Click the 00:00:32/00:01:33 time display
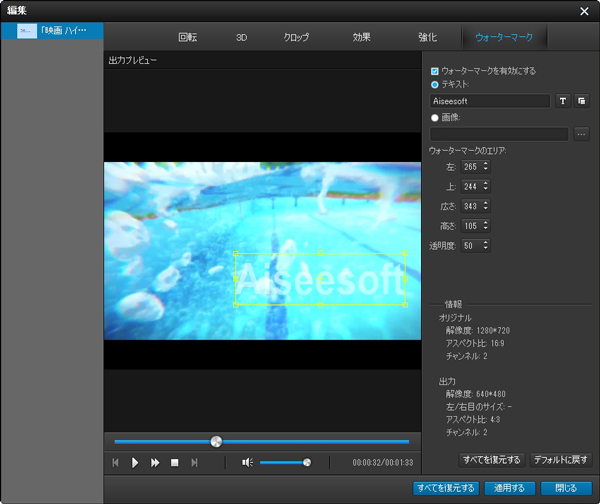Screen dimensions: 600x504 tap(383, 463)
